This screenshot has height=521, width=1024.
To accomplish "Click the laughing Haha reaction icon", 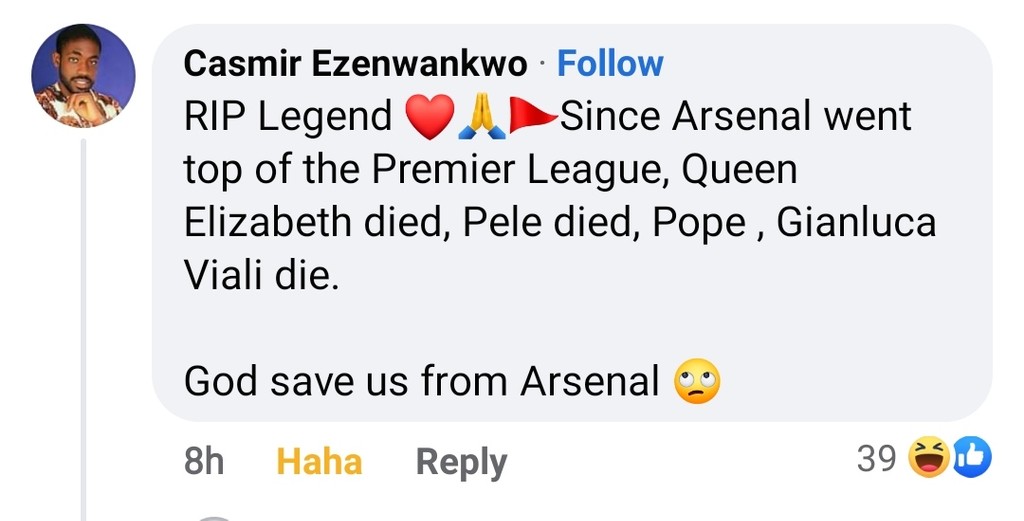I will click(x=928, y=459).
